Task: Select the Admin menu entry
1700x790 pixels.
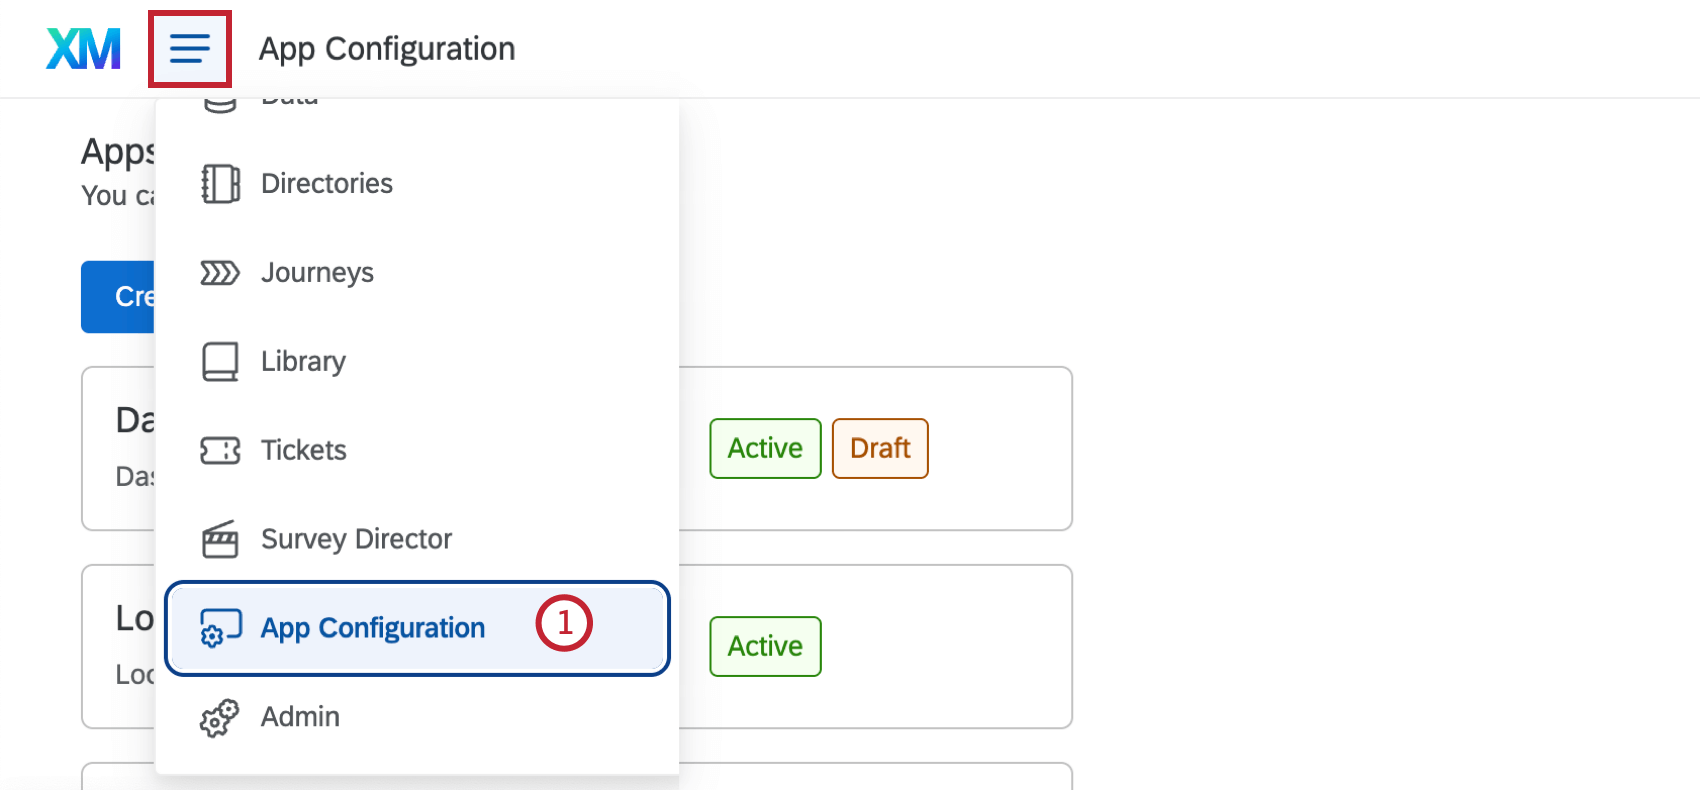Action: [x=299, y=717]
